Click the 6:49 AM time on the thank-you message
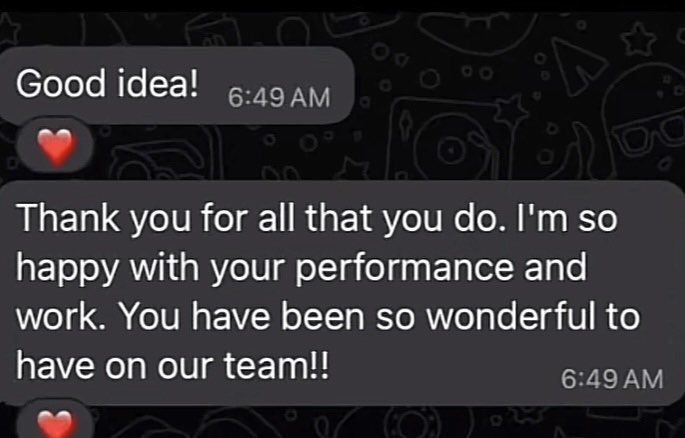This screenshot has height=438, width=685. coord(613,379)
